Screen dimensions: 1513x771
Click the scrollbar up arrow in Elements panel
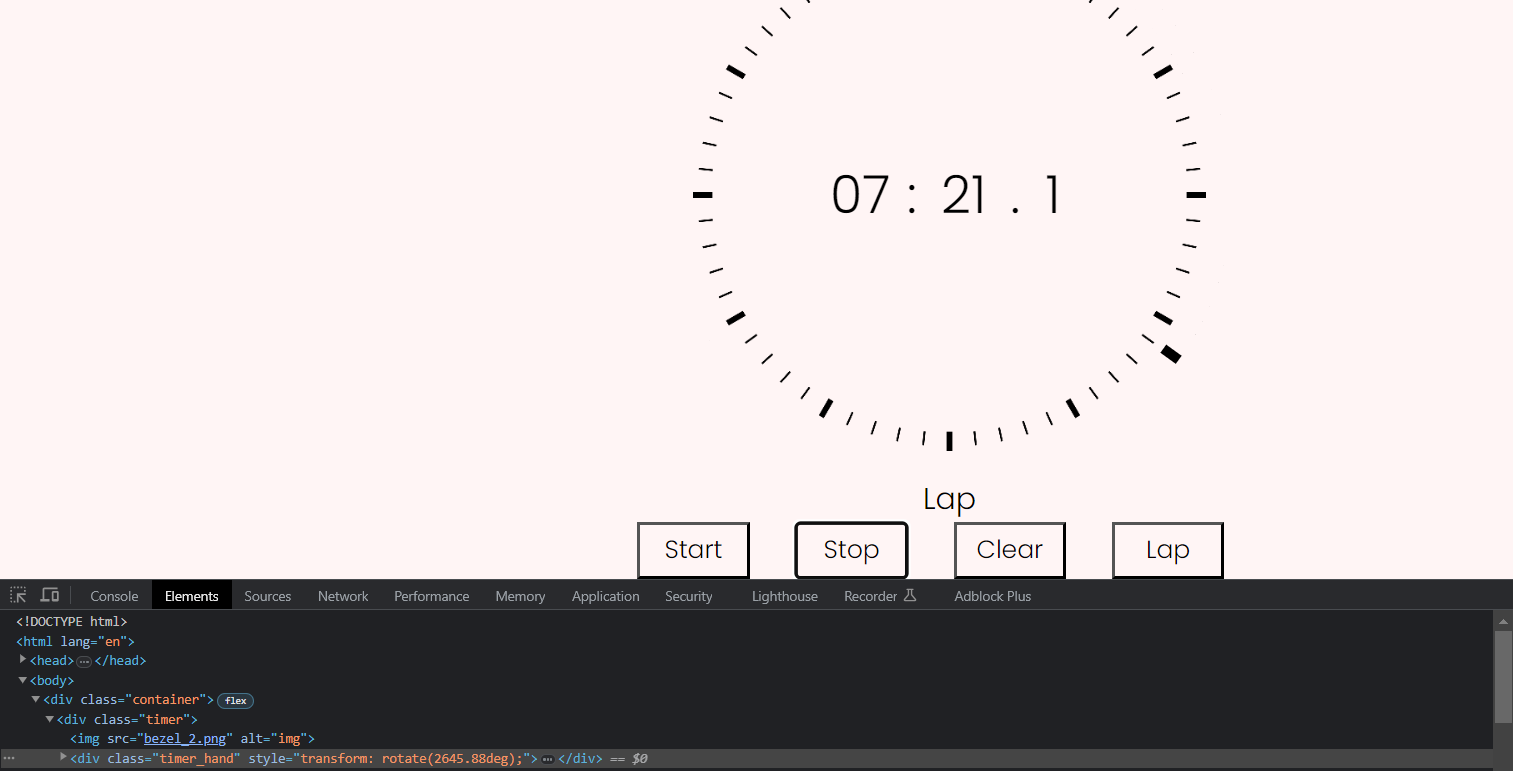(x=1503, y=620)
